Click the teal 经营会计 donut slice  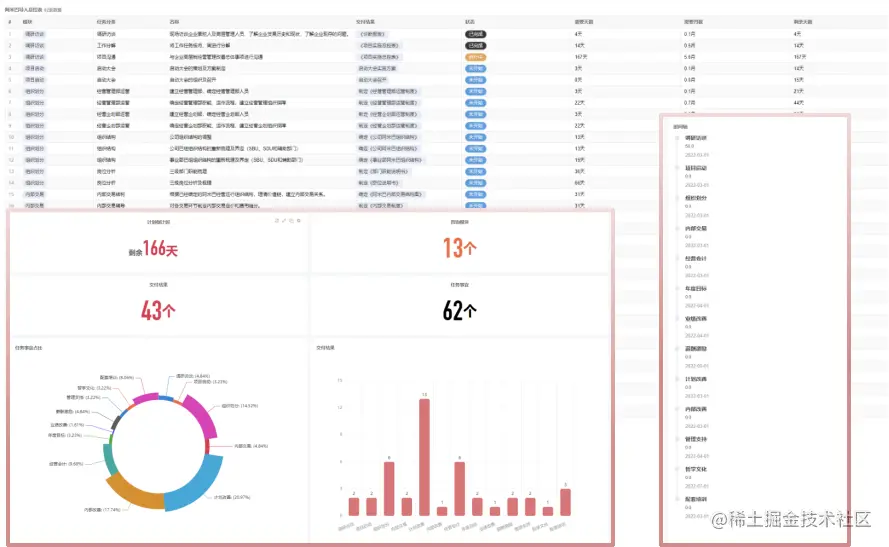109,460
